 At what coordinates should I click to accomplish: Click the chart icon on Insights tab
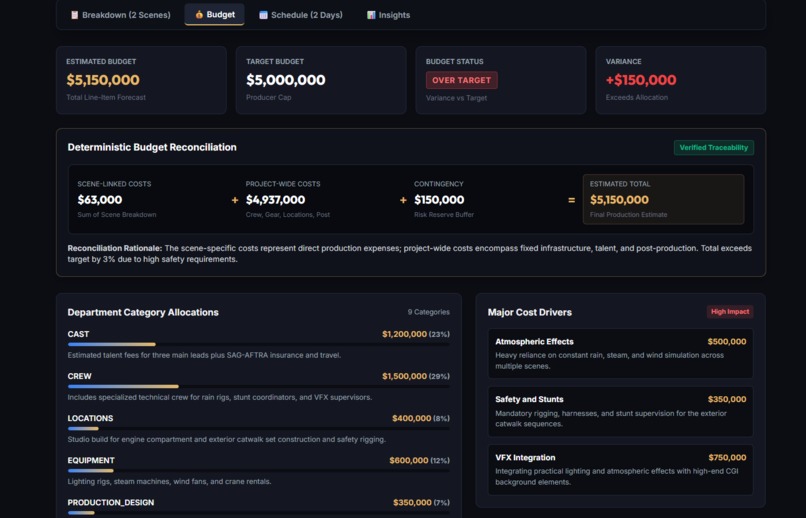click(x=371, y=15)
